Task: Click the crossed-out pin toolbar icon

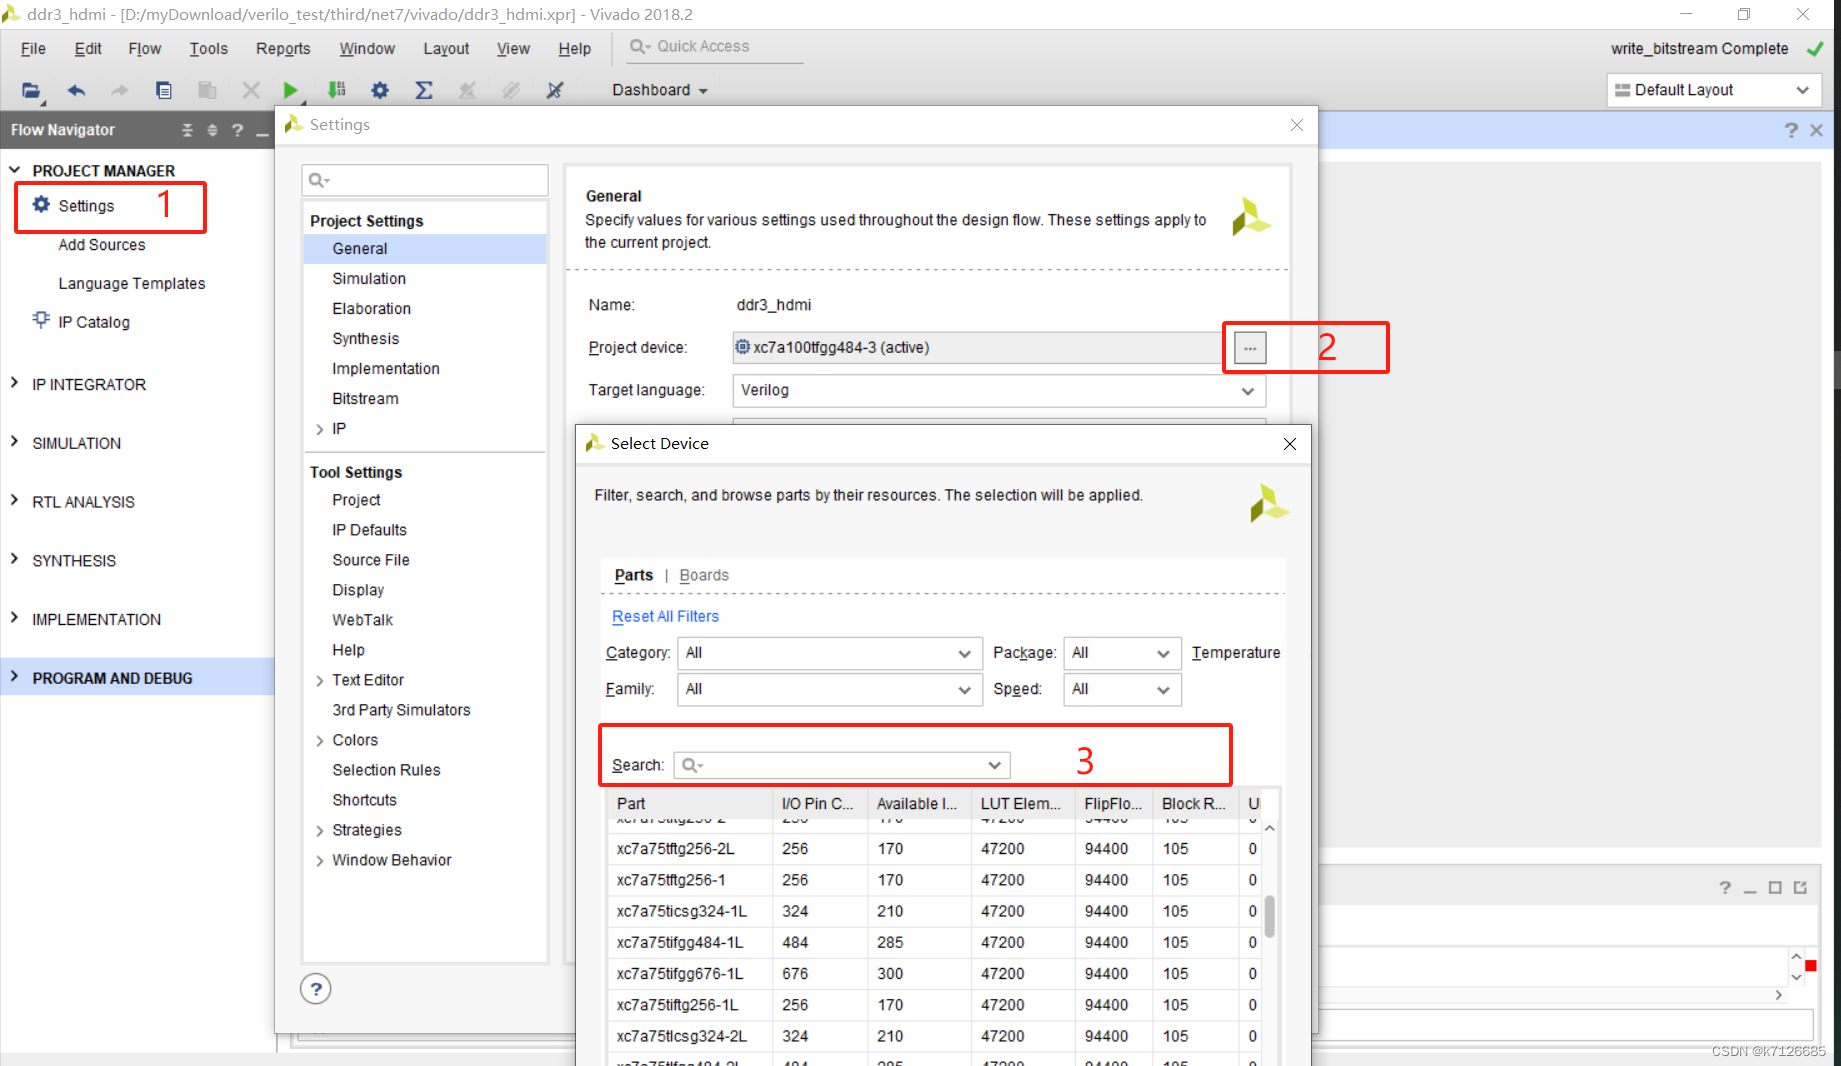Action: [x=555, y=90]
